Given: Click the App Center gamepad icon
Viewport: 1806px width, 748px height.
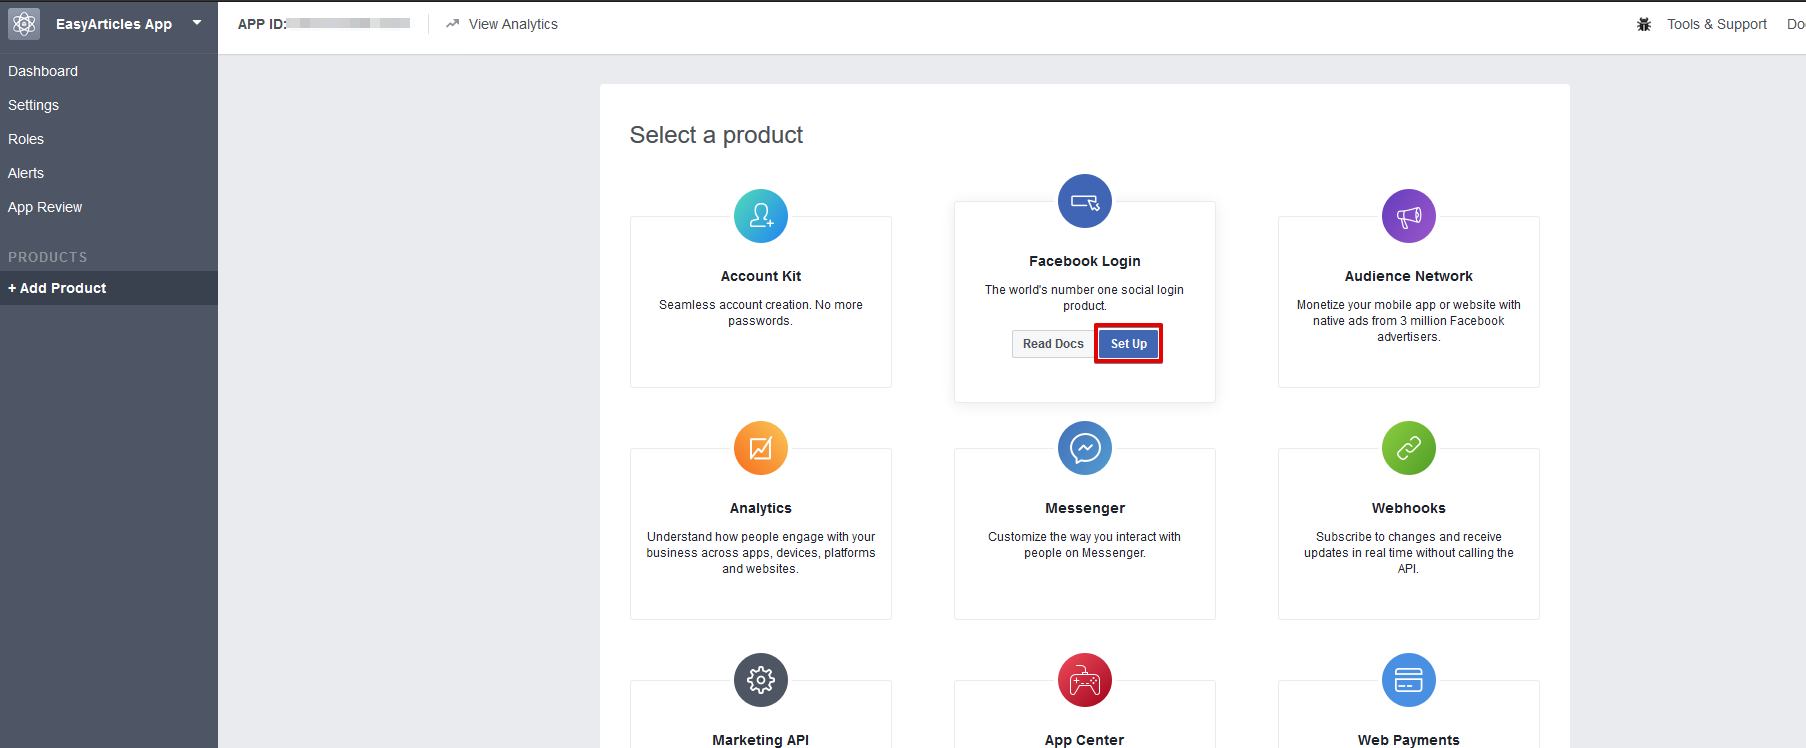Looking at the screenshot, I should pos(1085,680).
